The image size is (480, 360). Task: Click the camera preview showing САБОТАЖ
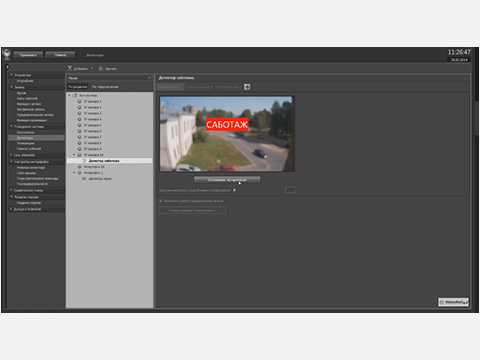point(227,134)
